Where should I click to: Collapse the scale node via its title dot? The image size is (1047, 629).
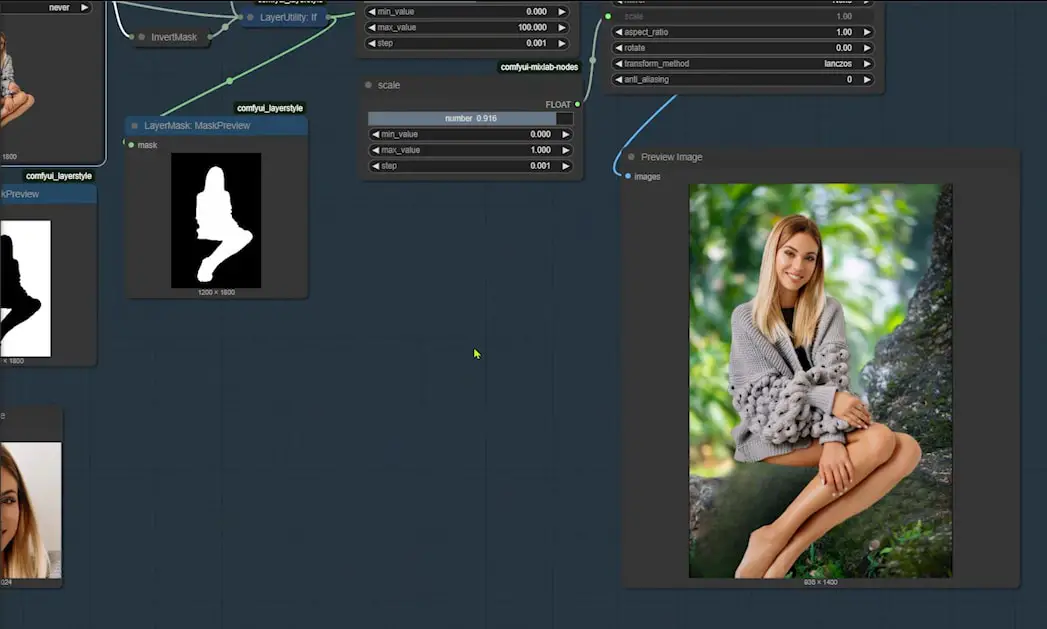[369, 85]
